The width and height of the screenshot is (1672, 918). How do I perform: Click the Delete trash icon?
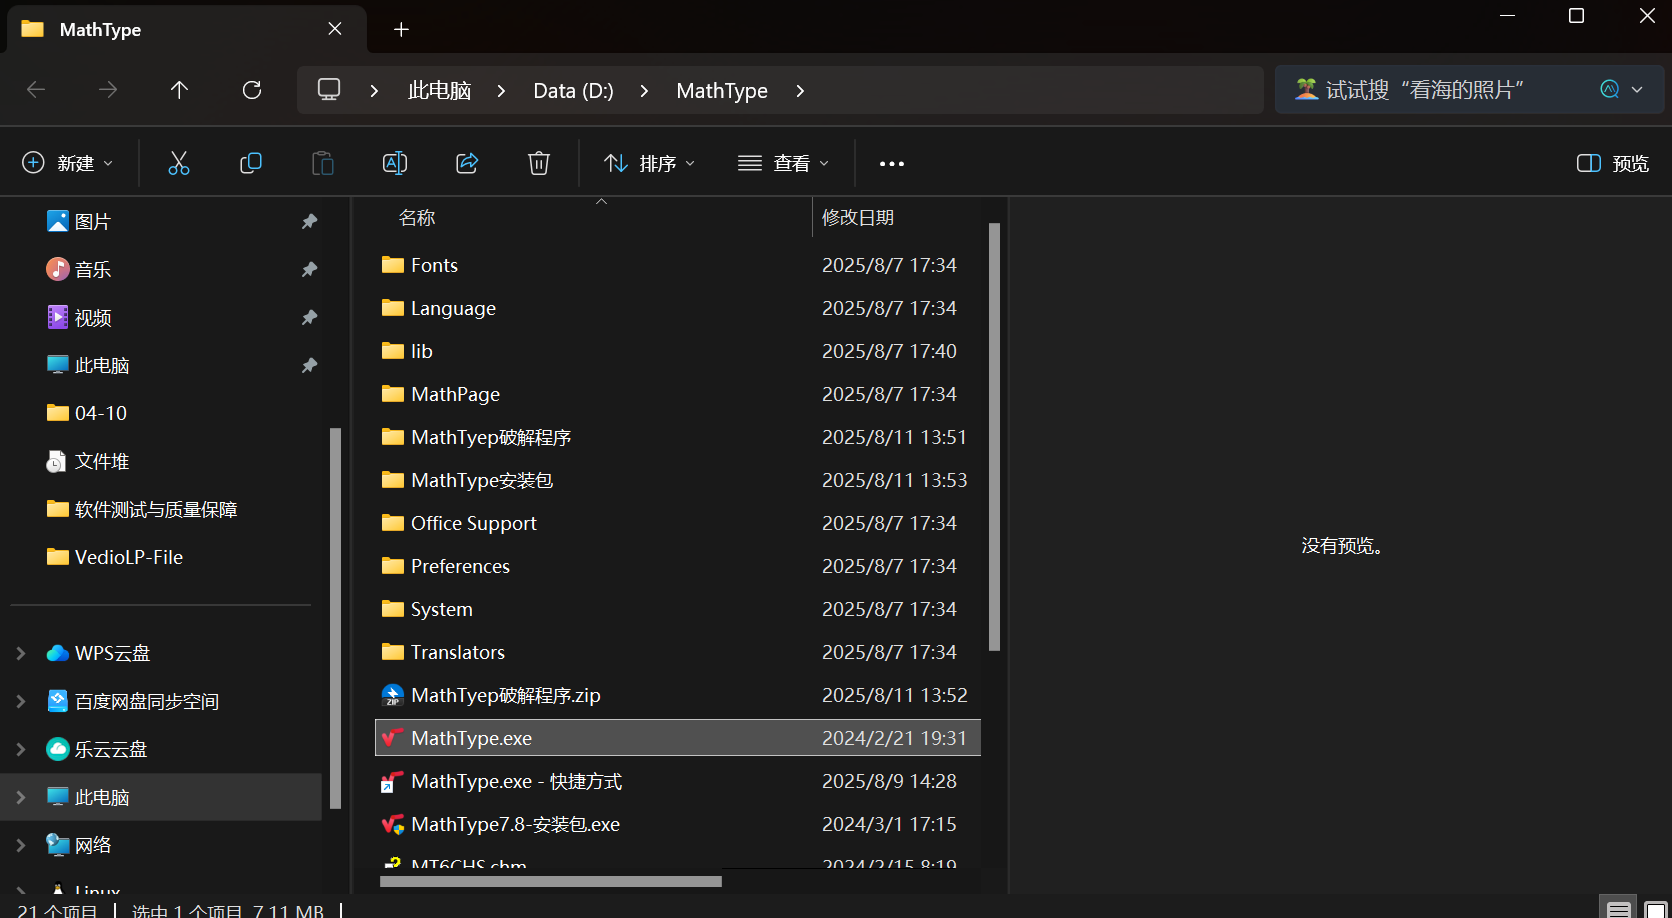tap(539, 163)
